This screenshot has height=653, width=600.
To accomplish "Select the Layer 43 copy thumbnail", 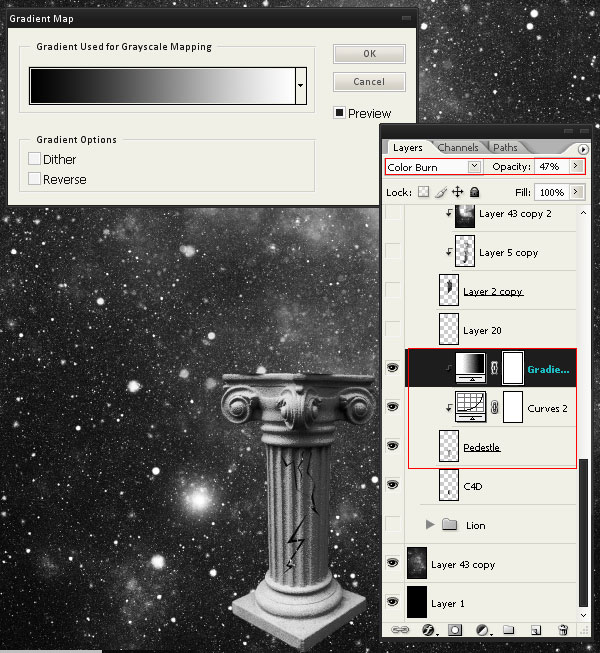I will pos(417,563).
